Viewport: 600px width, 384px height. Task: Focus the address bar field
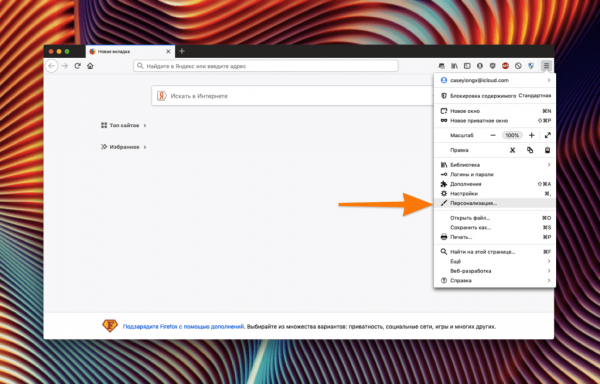click(266, 66)
